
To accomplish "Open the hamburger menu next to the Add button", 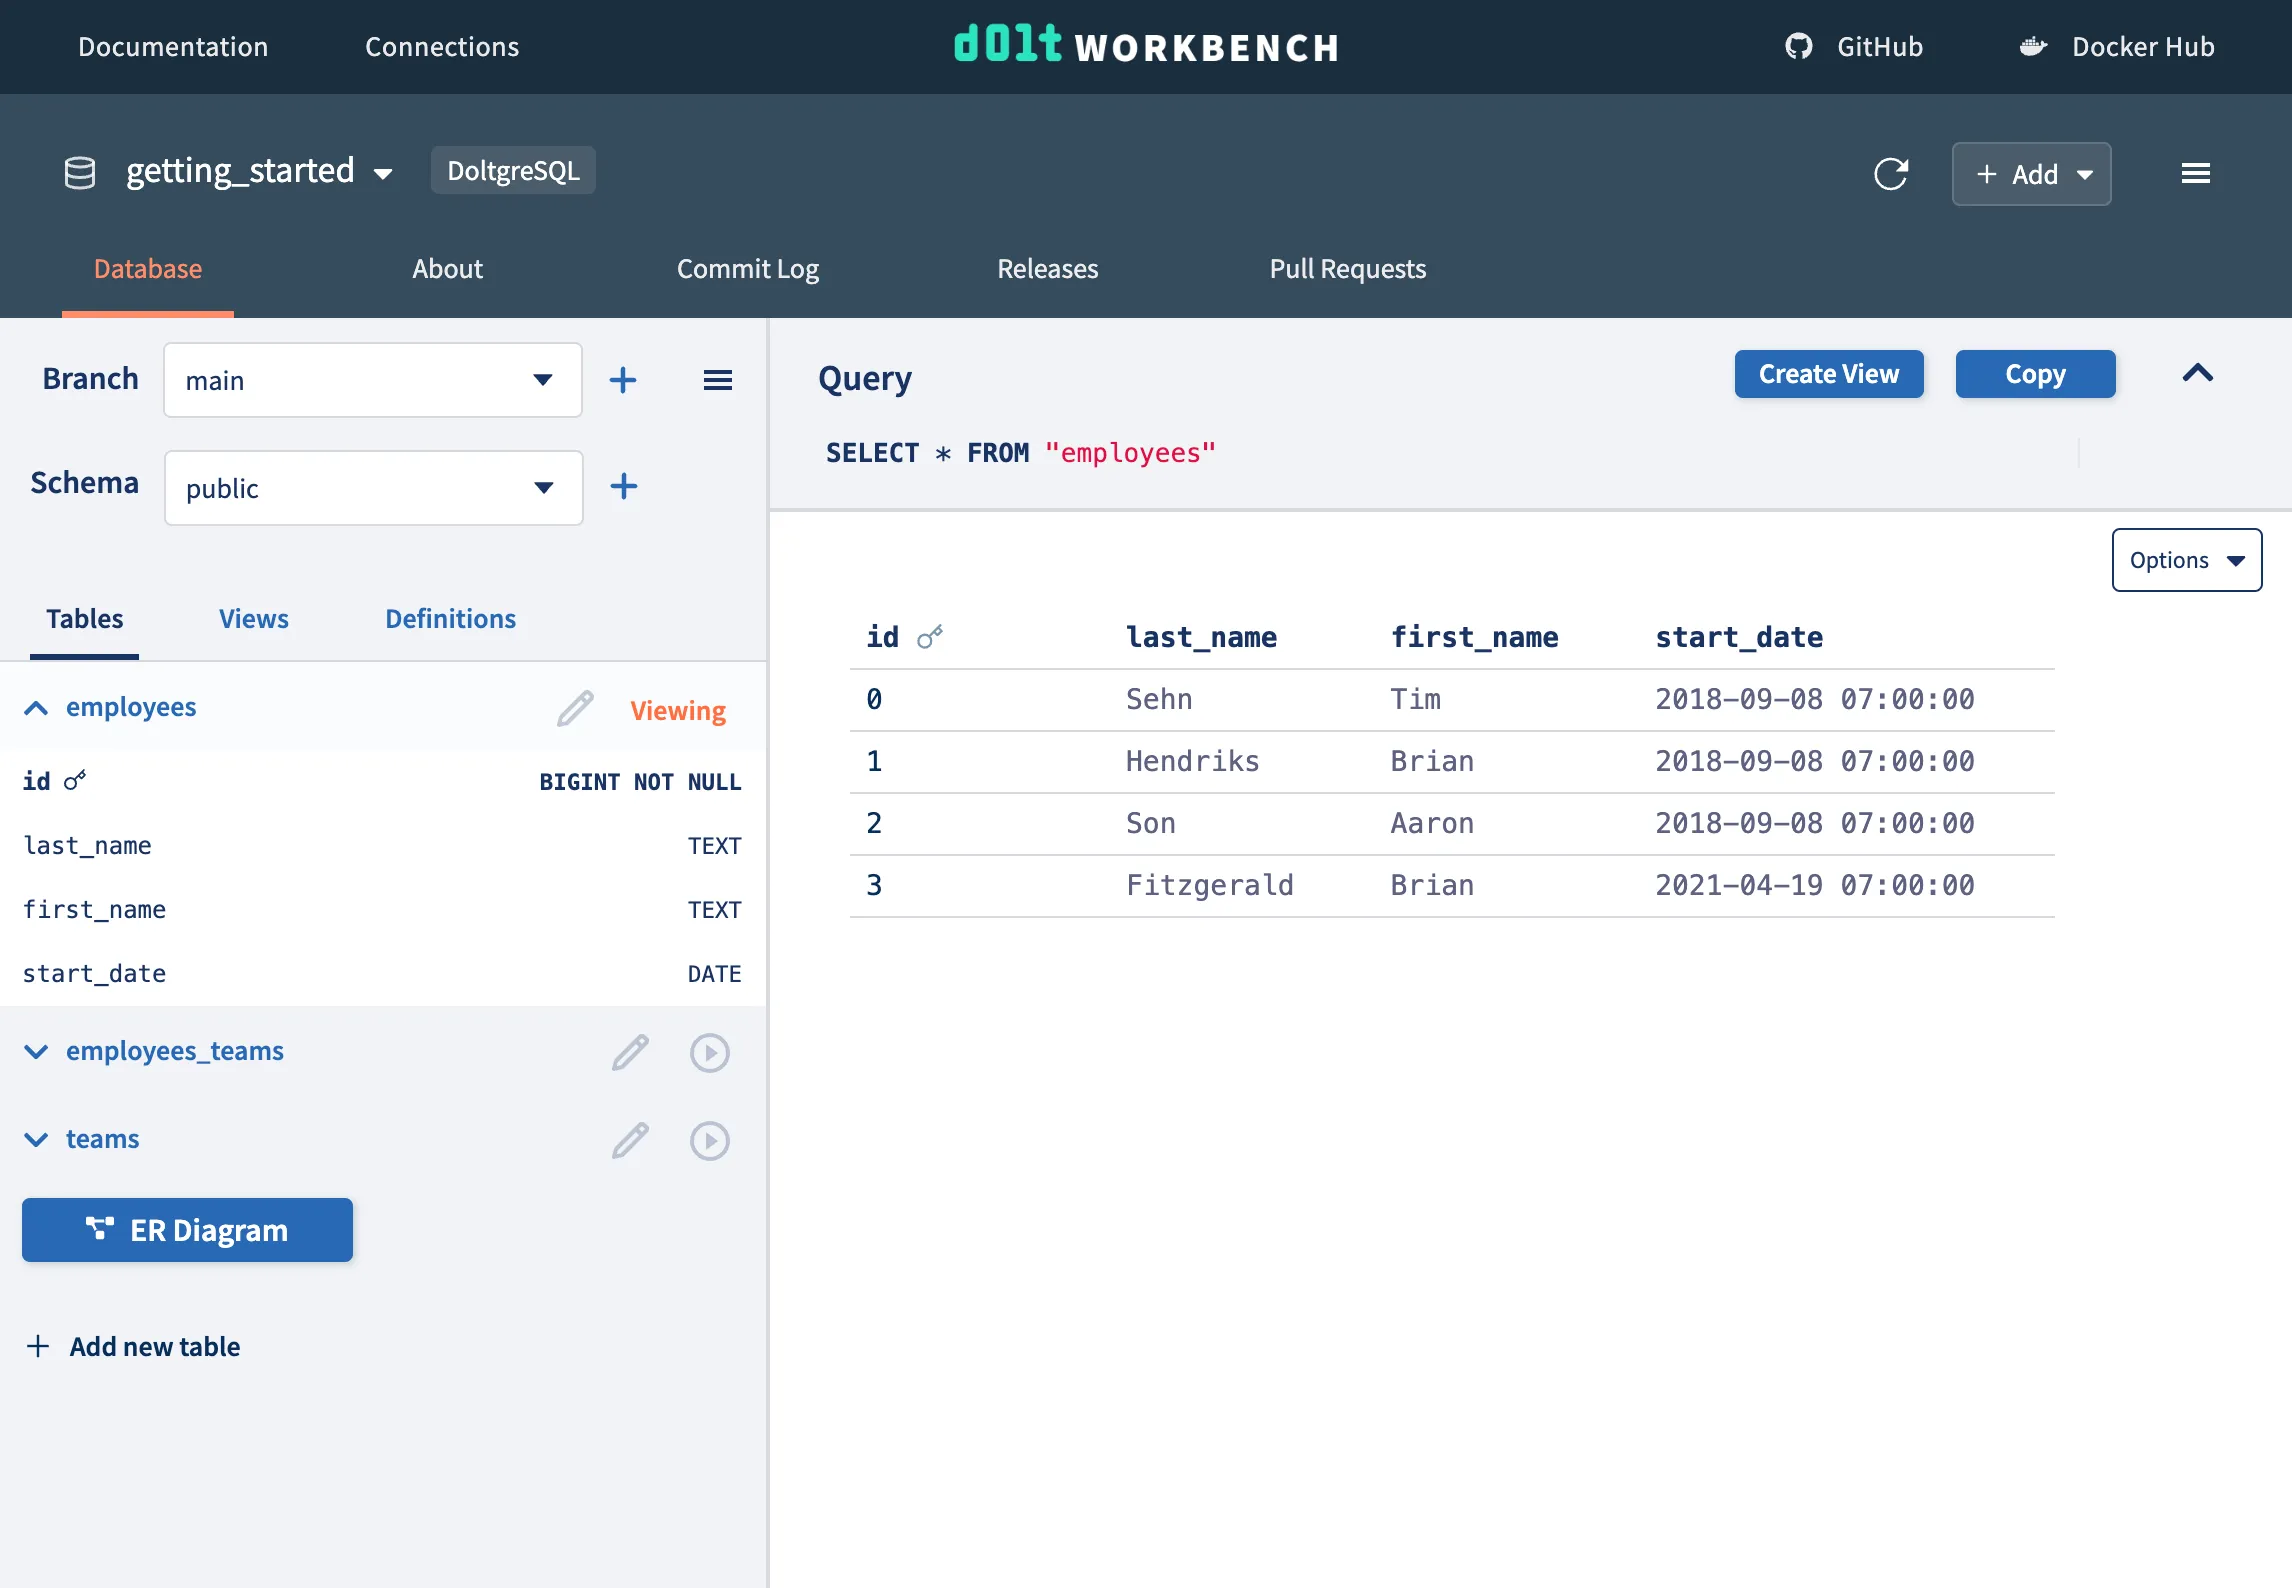I will tap(2195, 174).
